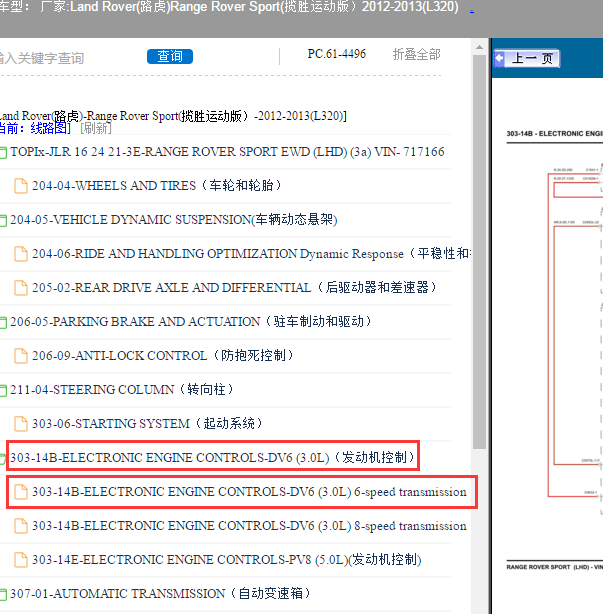Select TOPIx-JLR RANGE ROVER SPORT EWD root entry

tap(227, 152)
